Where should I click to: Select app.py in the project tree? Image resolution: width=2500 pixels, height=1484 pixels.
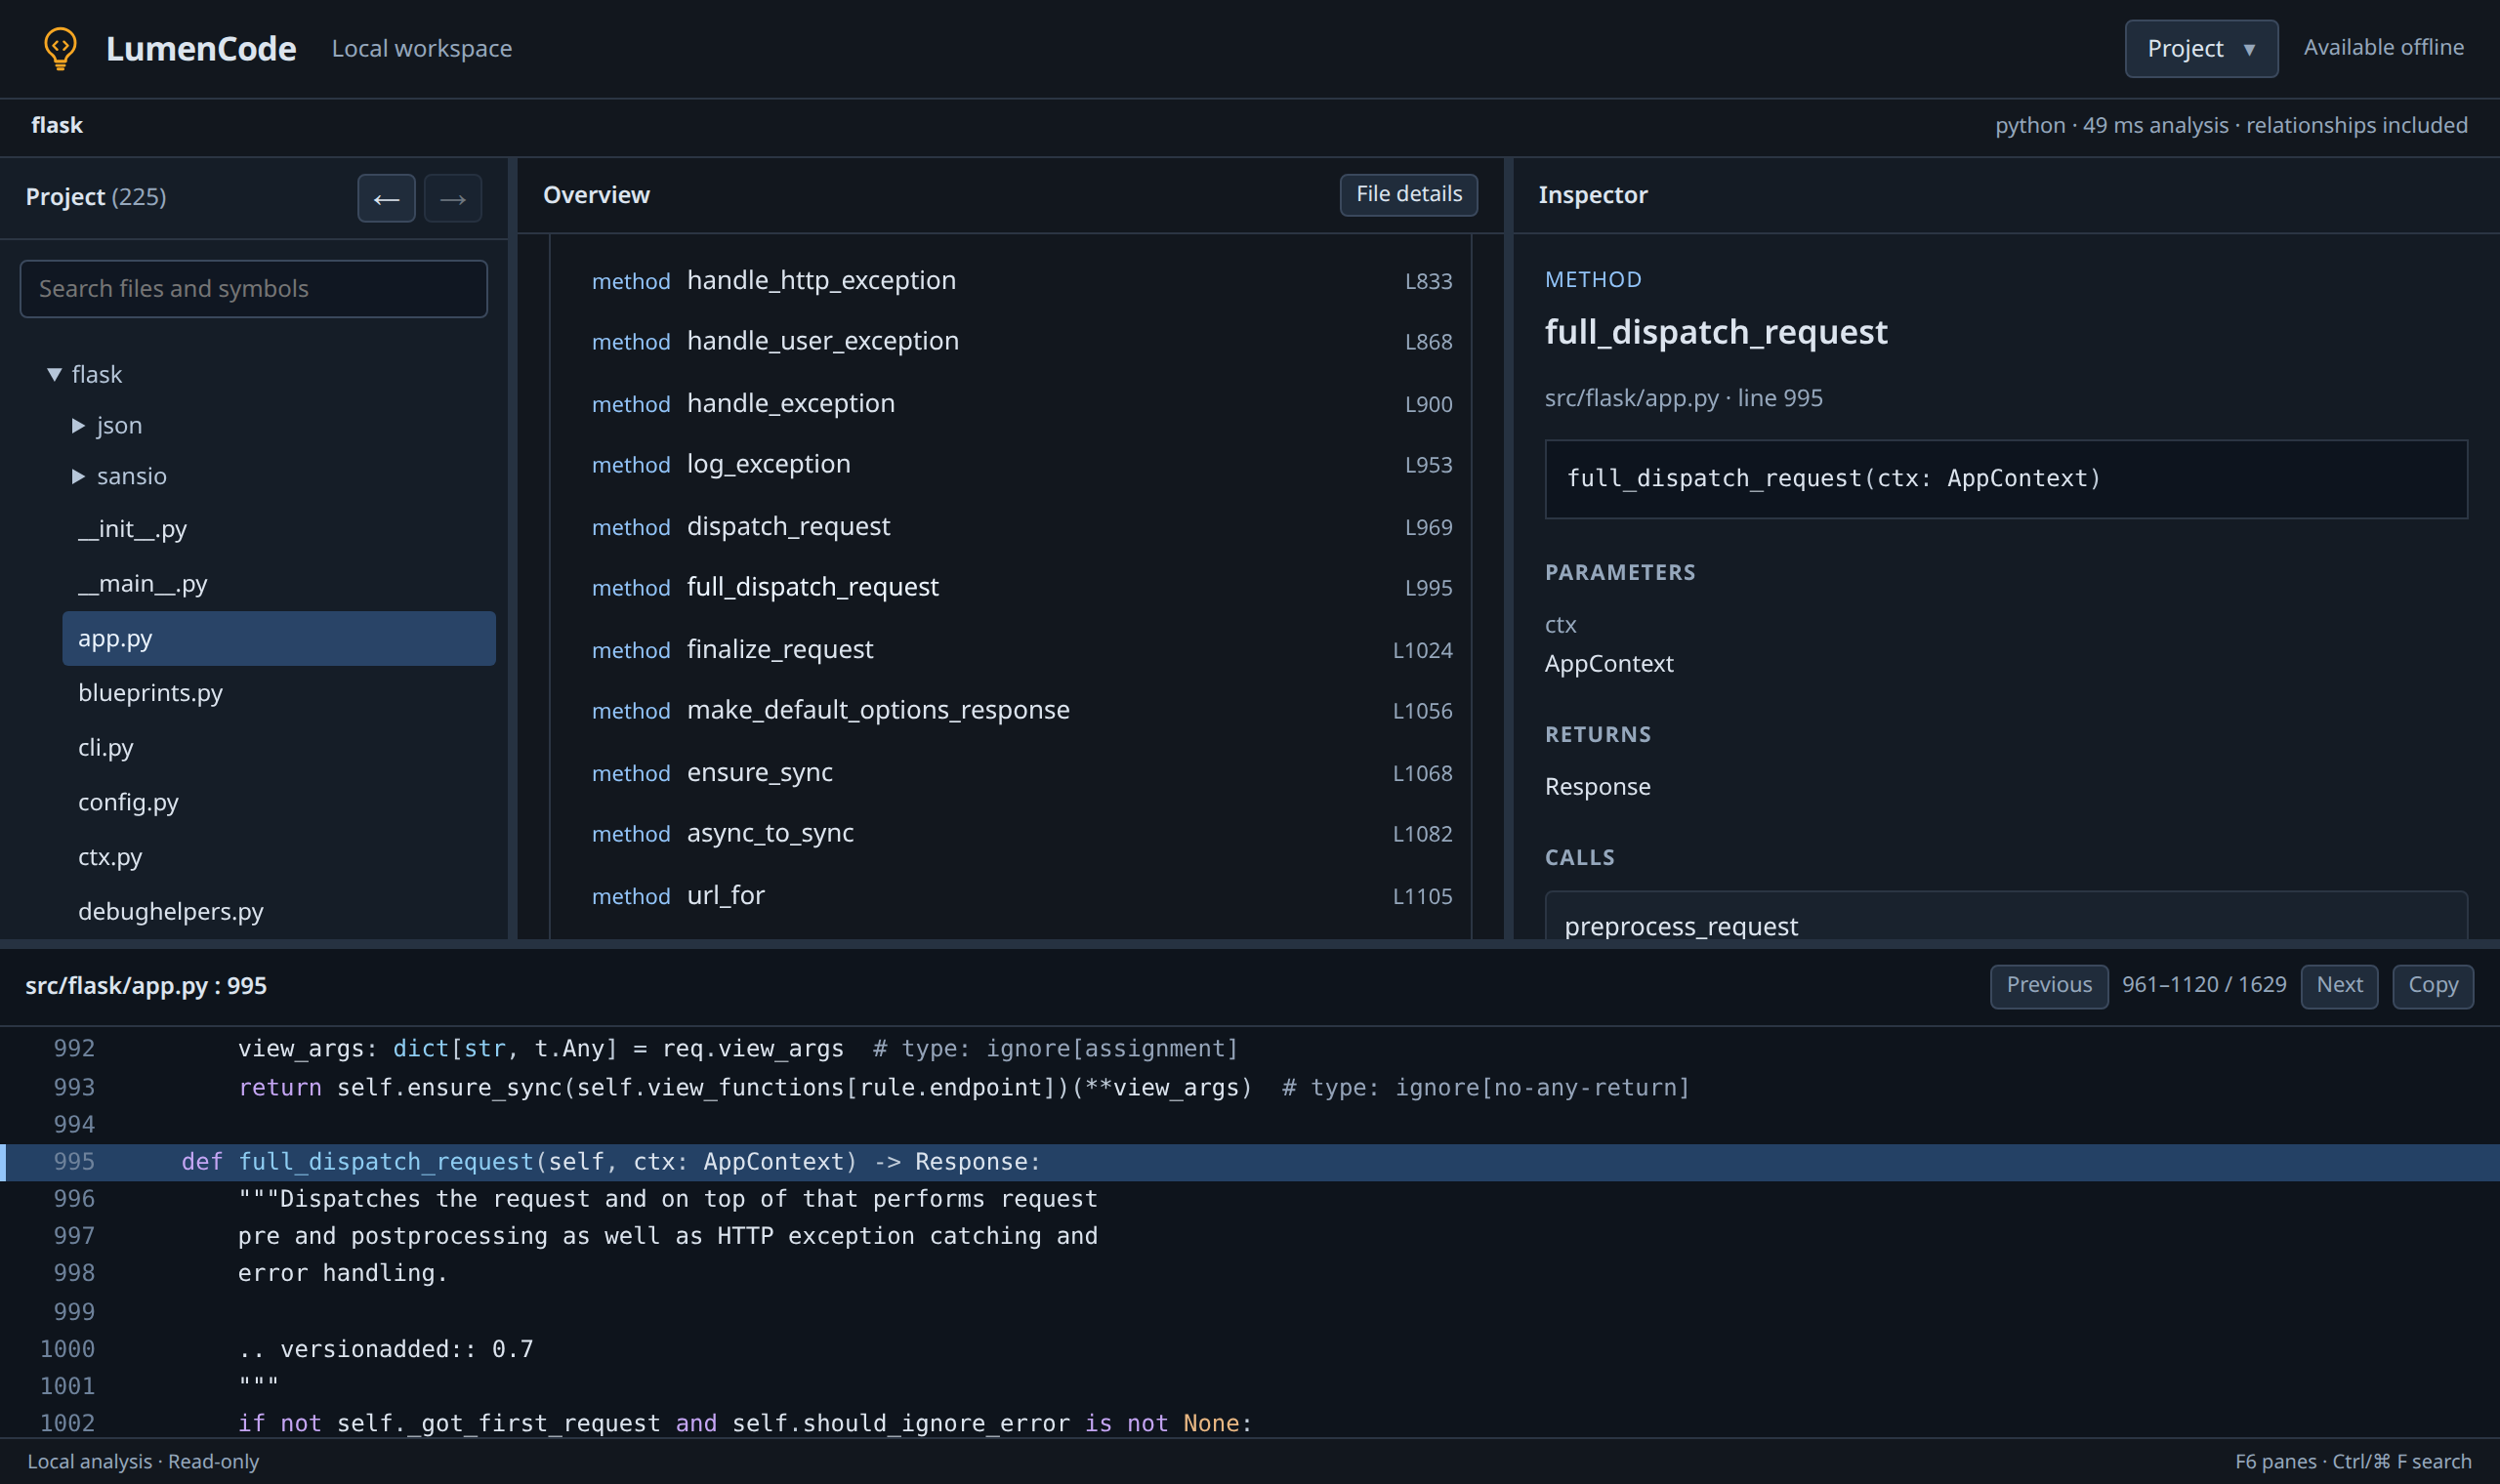(278, 638)
